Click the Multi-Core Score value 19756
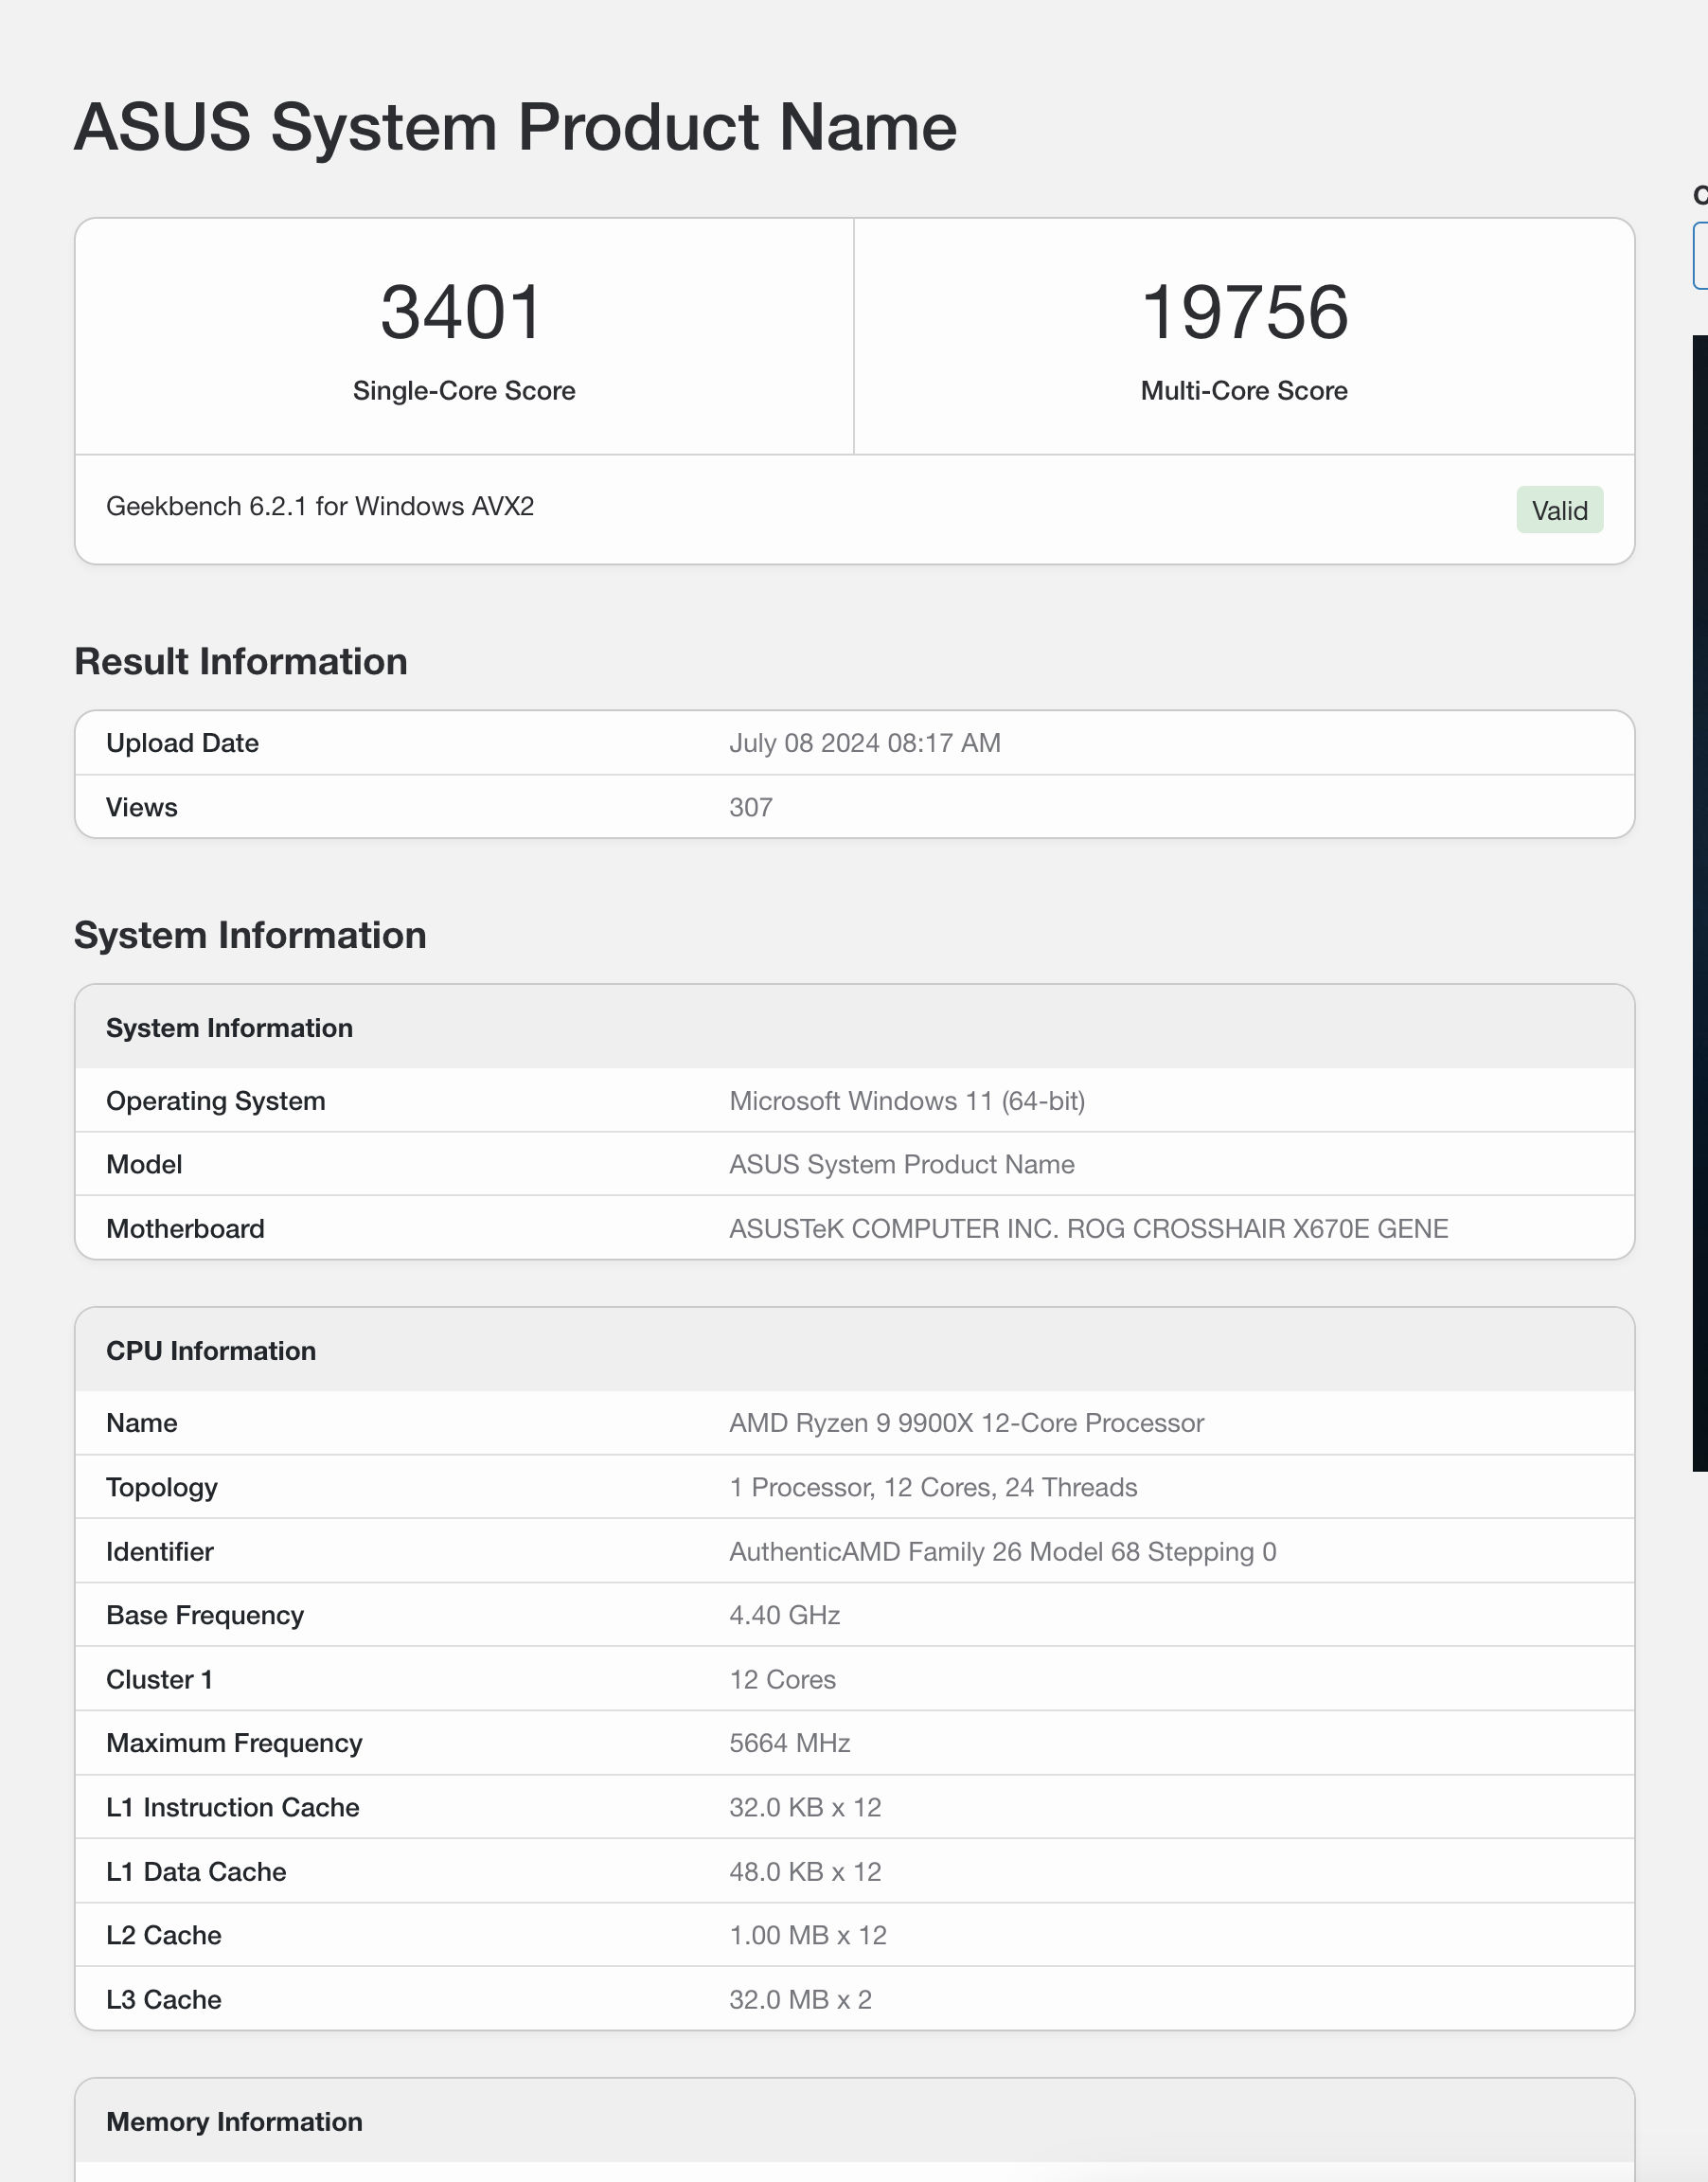 [1244, 312]
